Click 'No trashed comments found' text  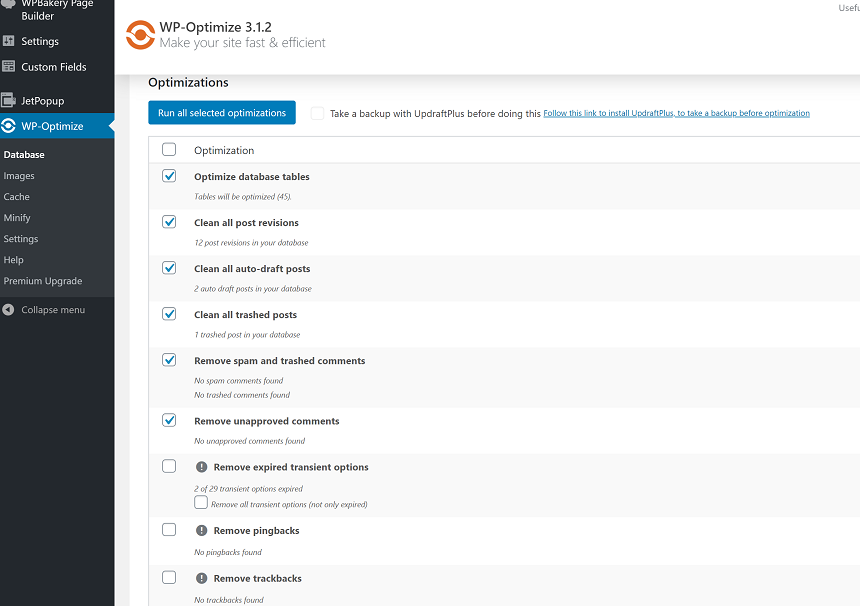pyautogui.click(x=242, y=395)
